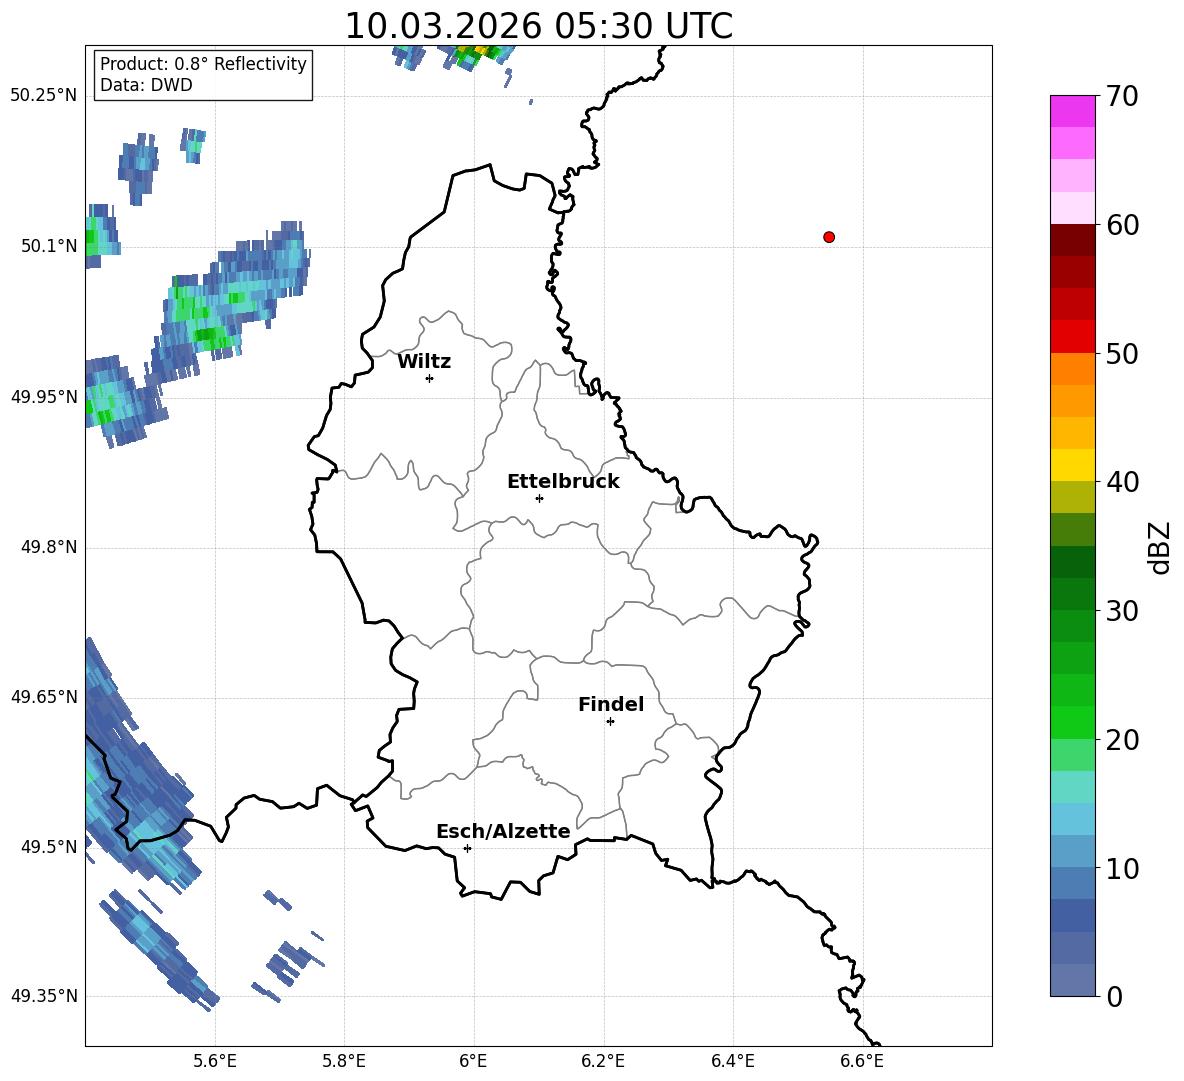Viewport: 1184px width, 1081px height.
Task: Pick the dark maroon segment below 60
Action: point(1072,240)
